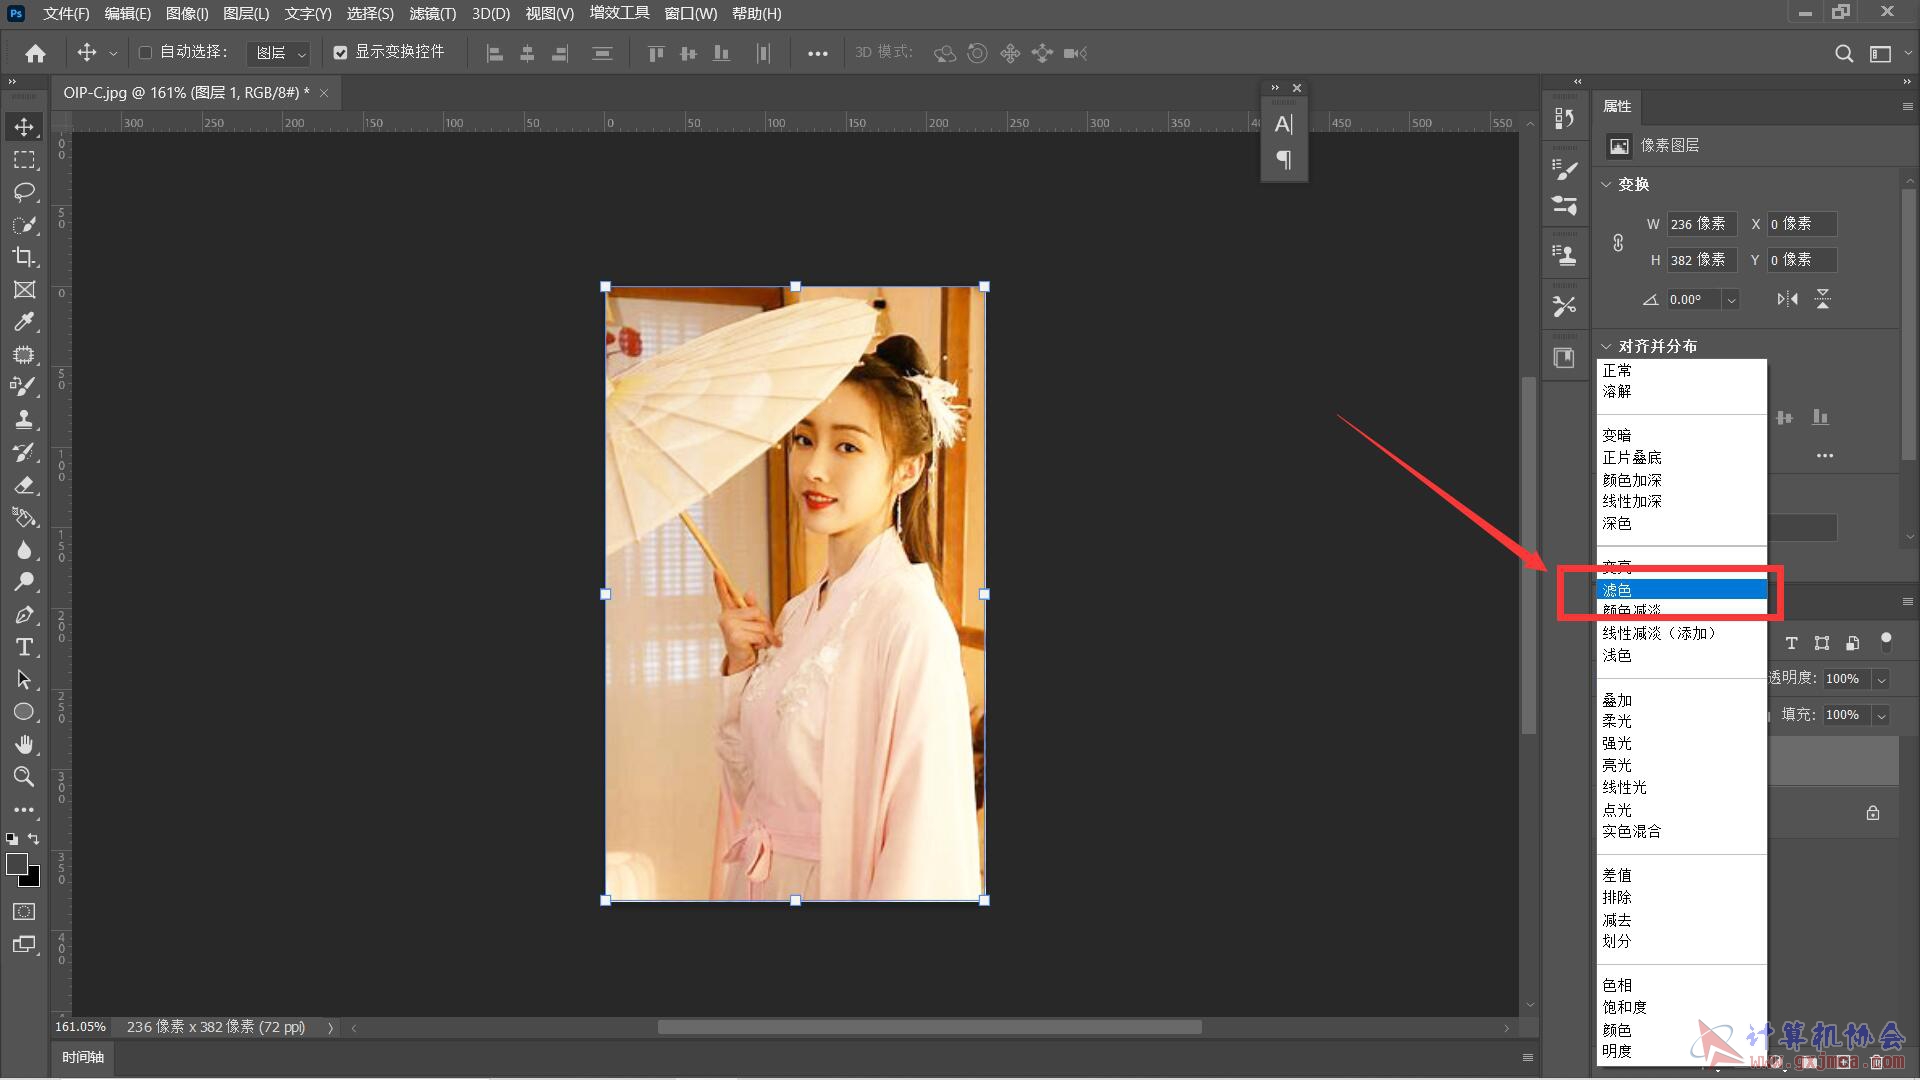Select the Lasso tool
The width and height of the screenshot is (1920, 1080).
click(24, 192)
